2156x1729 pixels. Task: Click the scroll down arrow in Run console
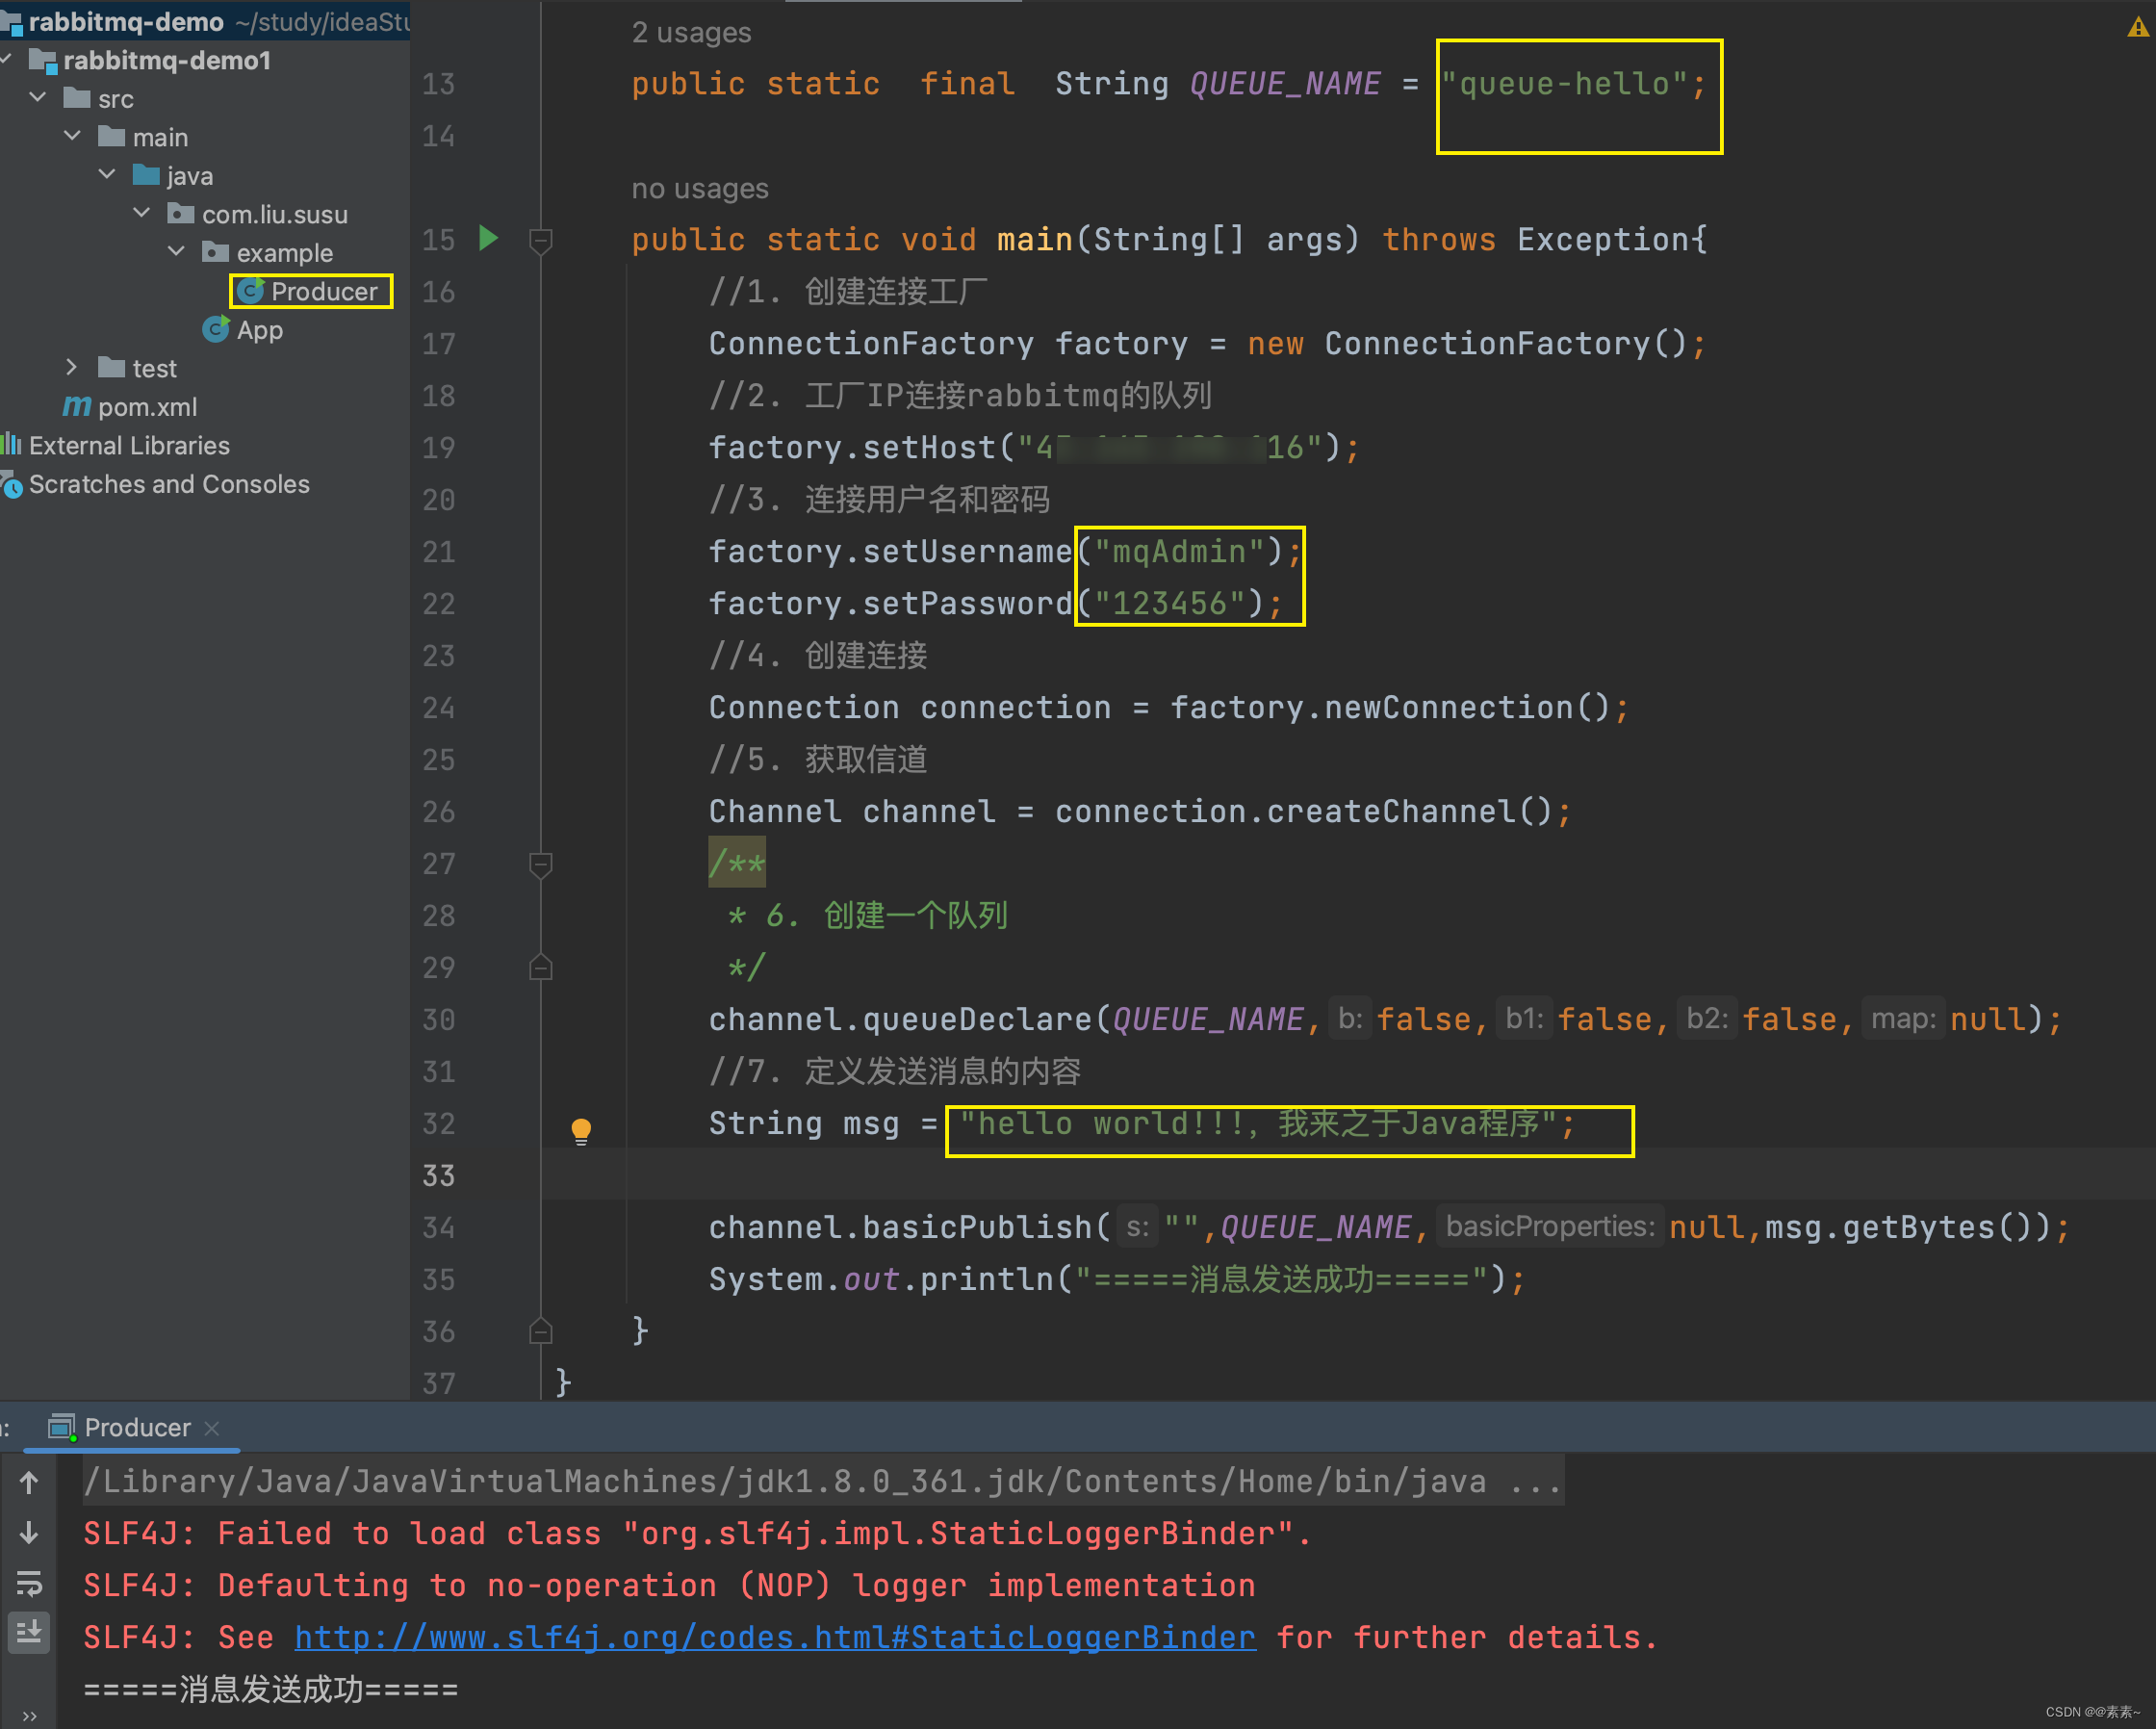point(29,1533)
